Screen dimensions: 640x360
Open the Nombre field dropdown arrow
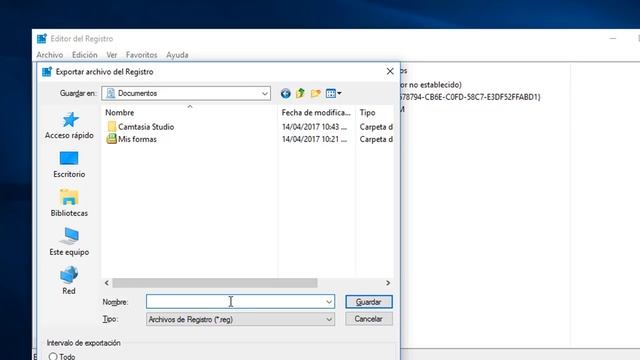tap(329, 302)
